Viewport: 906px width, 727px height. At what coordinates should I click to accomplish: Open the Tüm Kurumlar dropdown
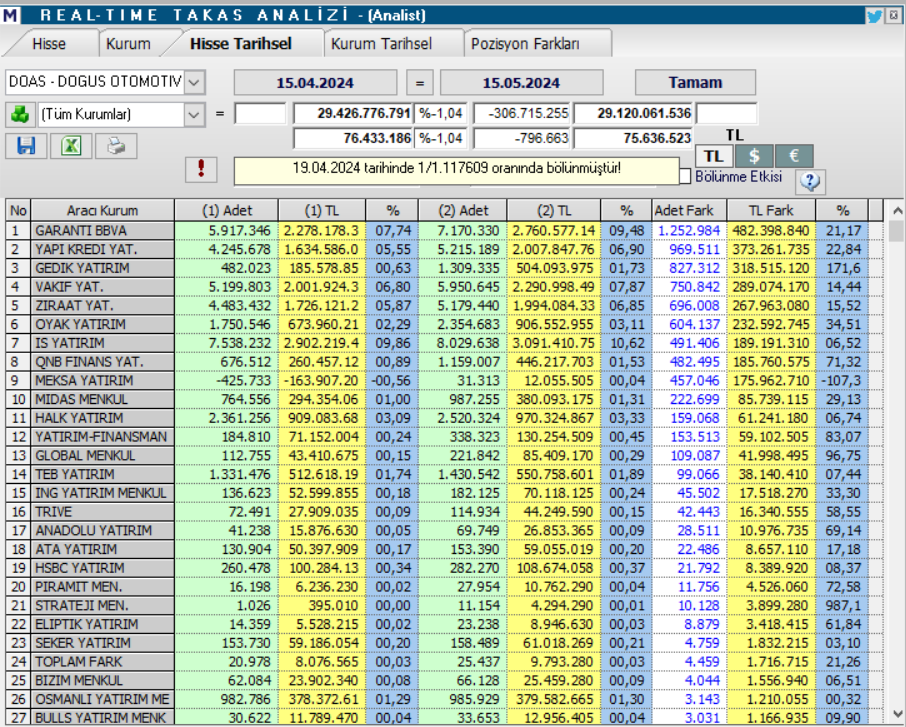194,113
